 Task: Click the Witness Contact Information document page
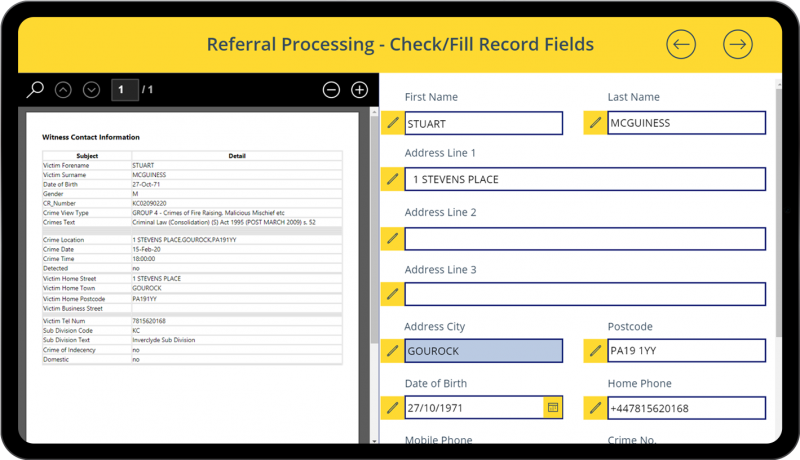coord(191,270)
